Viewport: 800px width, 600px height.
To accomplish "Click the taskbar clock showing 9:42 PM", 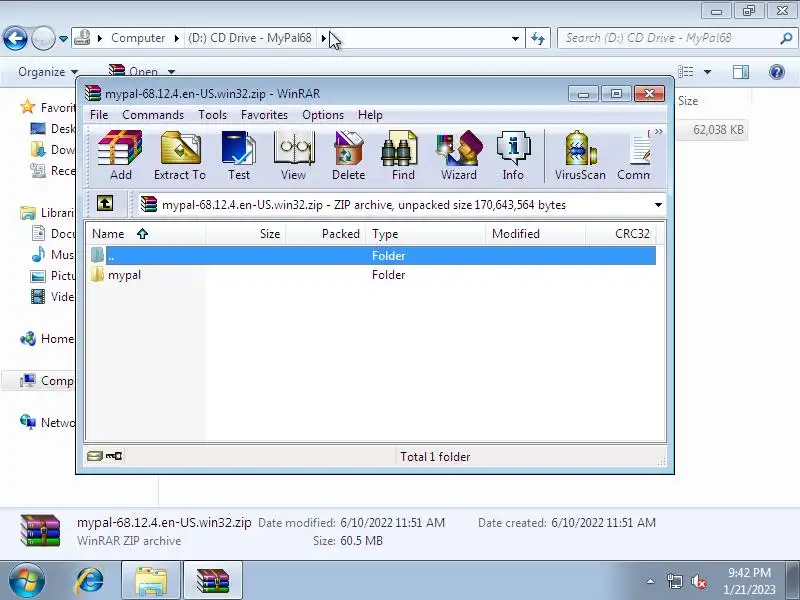I will [749, 581].
